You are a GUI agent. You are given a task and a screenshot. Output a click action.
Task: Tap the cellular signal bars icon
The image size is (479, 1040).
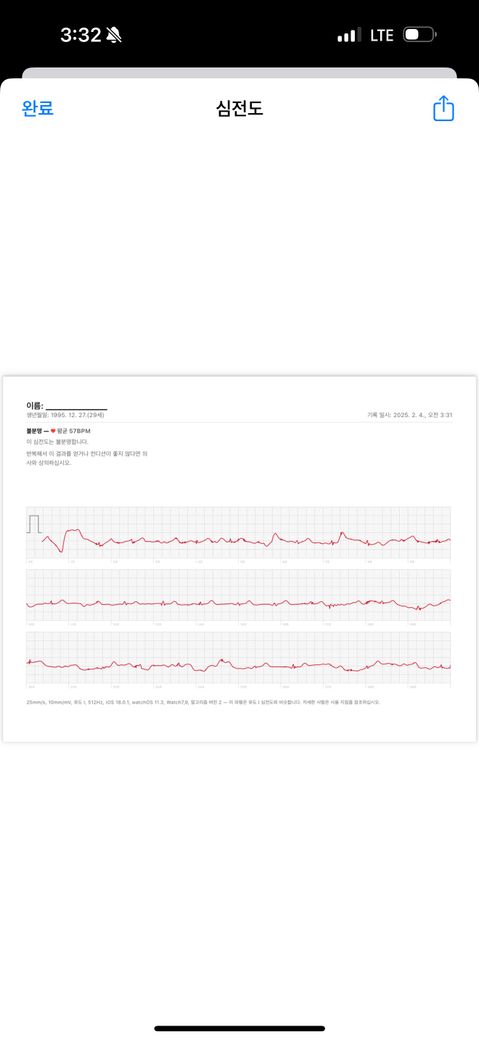click(349, 35)
